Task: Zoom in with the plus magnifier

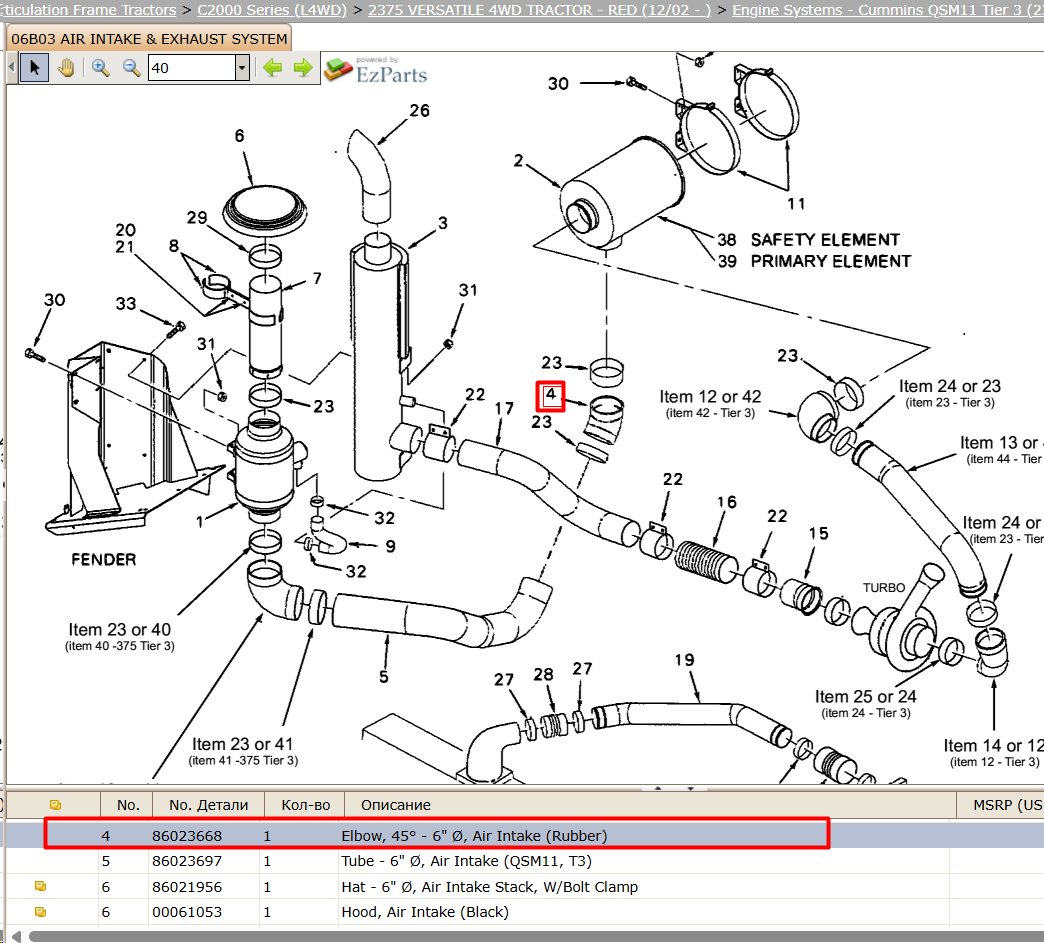Action: 101,67
